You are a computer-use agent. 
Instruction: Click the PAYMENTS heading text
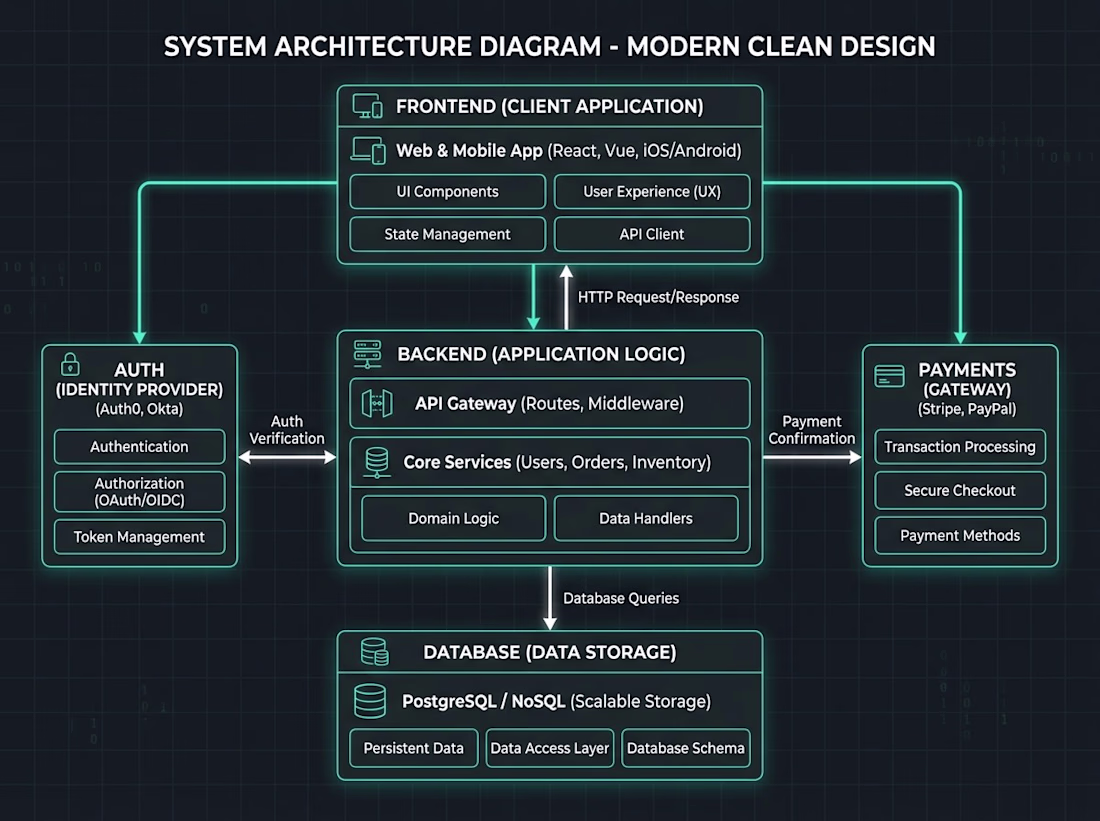(967, 370)
